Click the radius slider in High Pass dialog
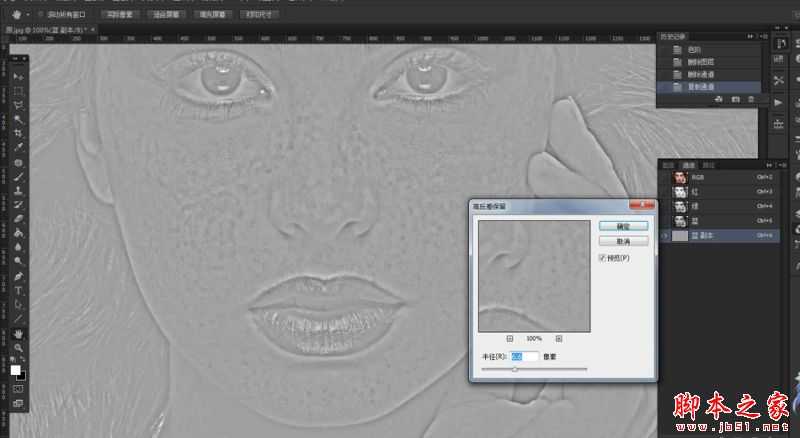Screen dimensions: 800x438 [x=515, y=369]
